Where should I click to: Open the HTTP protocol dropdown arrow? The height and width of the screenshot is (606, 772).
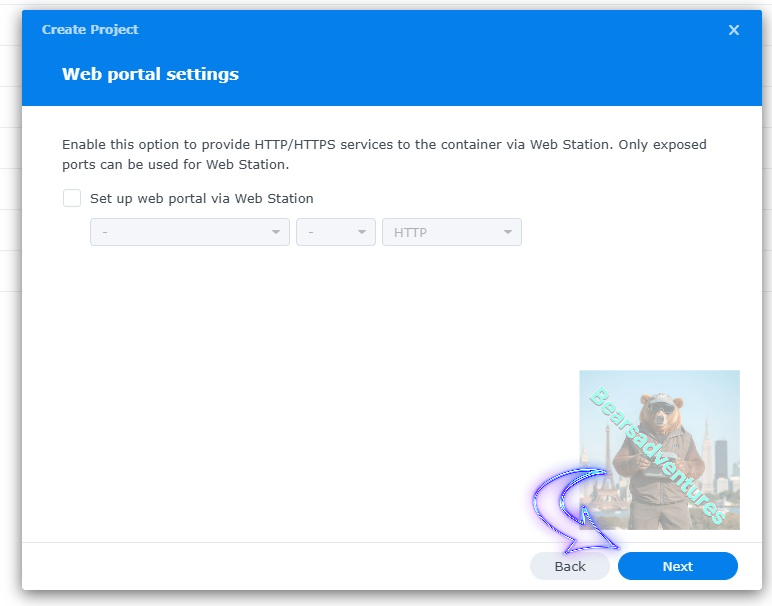pyautogui.click(x=508, y=232)
